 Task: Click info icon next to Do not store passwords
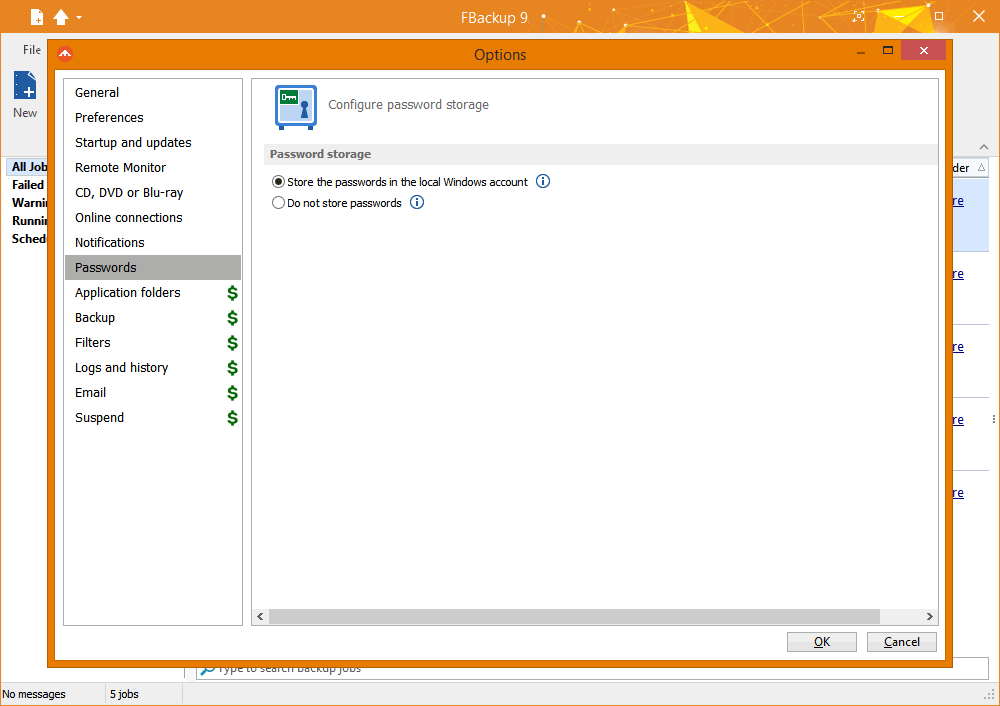pyautogui.click(x=417, y=203)
